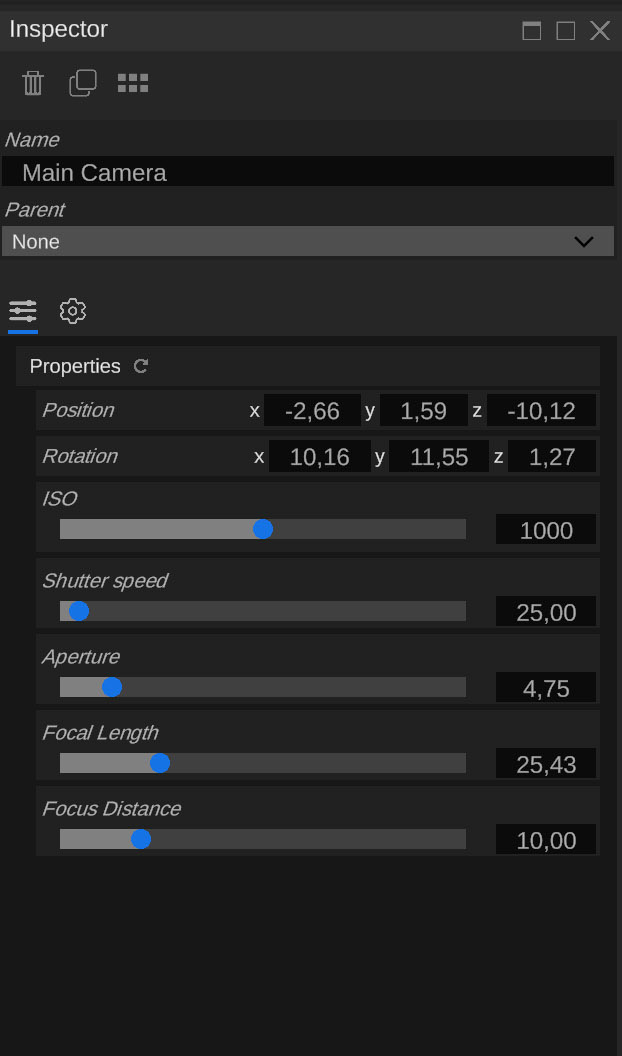
Task: Click the ISO value box showing 1000
Action: point(546,530)
